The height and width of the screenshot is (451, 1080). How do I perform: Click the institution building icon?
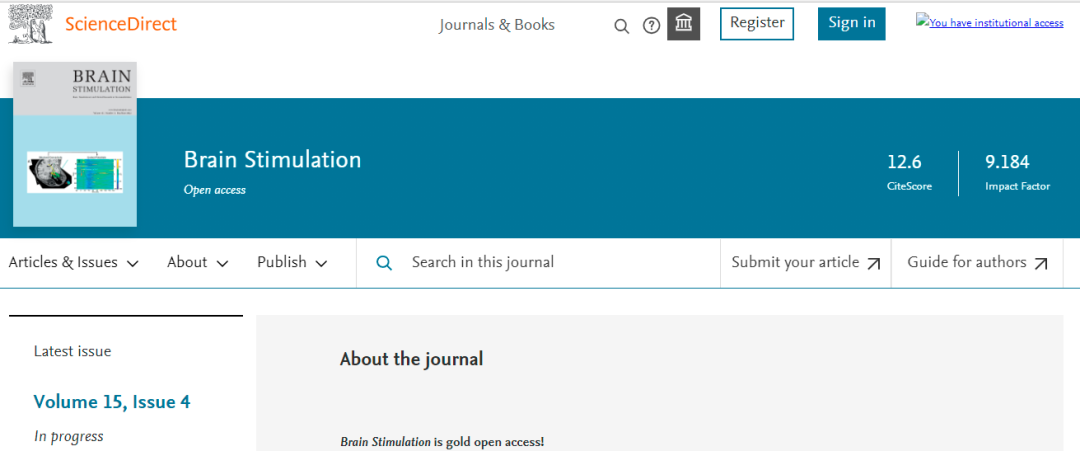pos(684,24)
